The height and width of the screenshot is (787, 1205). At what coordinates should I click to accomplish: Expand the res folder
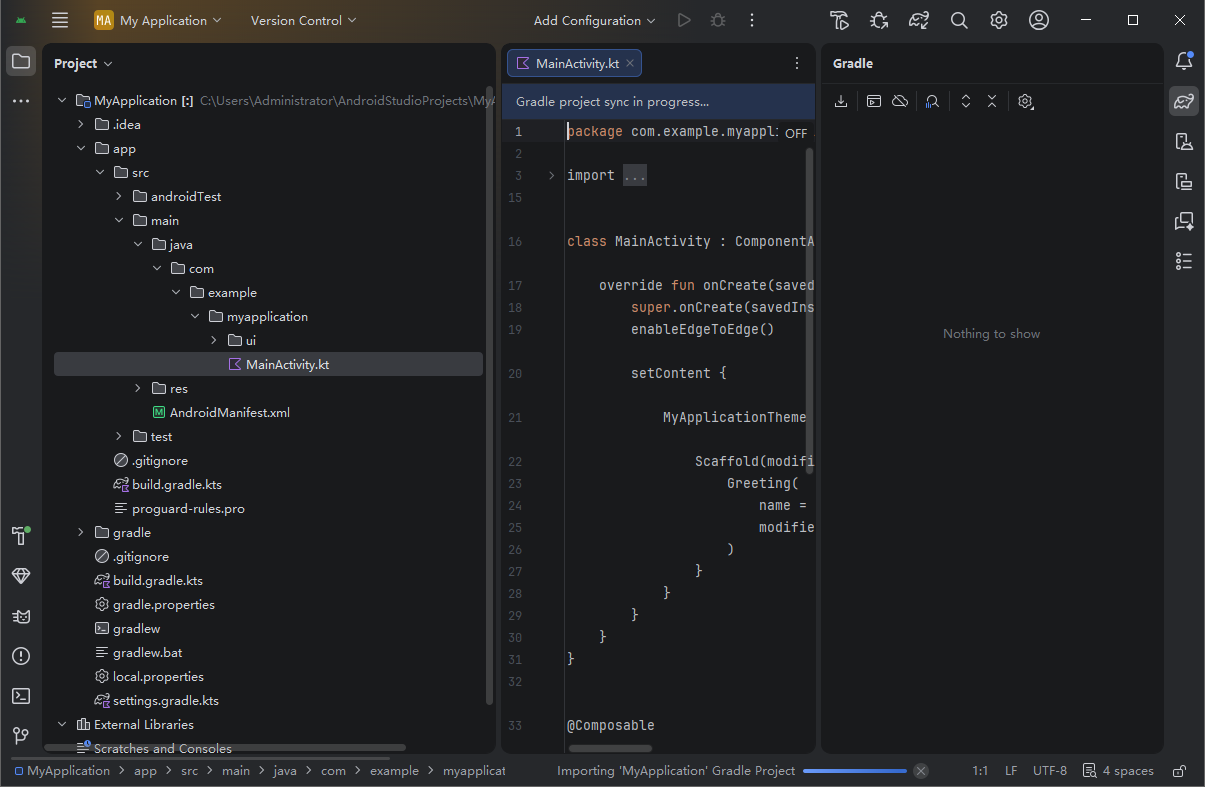click(x=138, y=389)
